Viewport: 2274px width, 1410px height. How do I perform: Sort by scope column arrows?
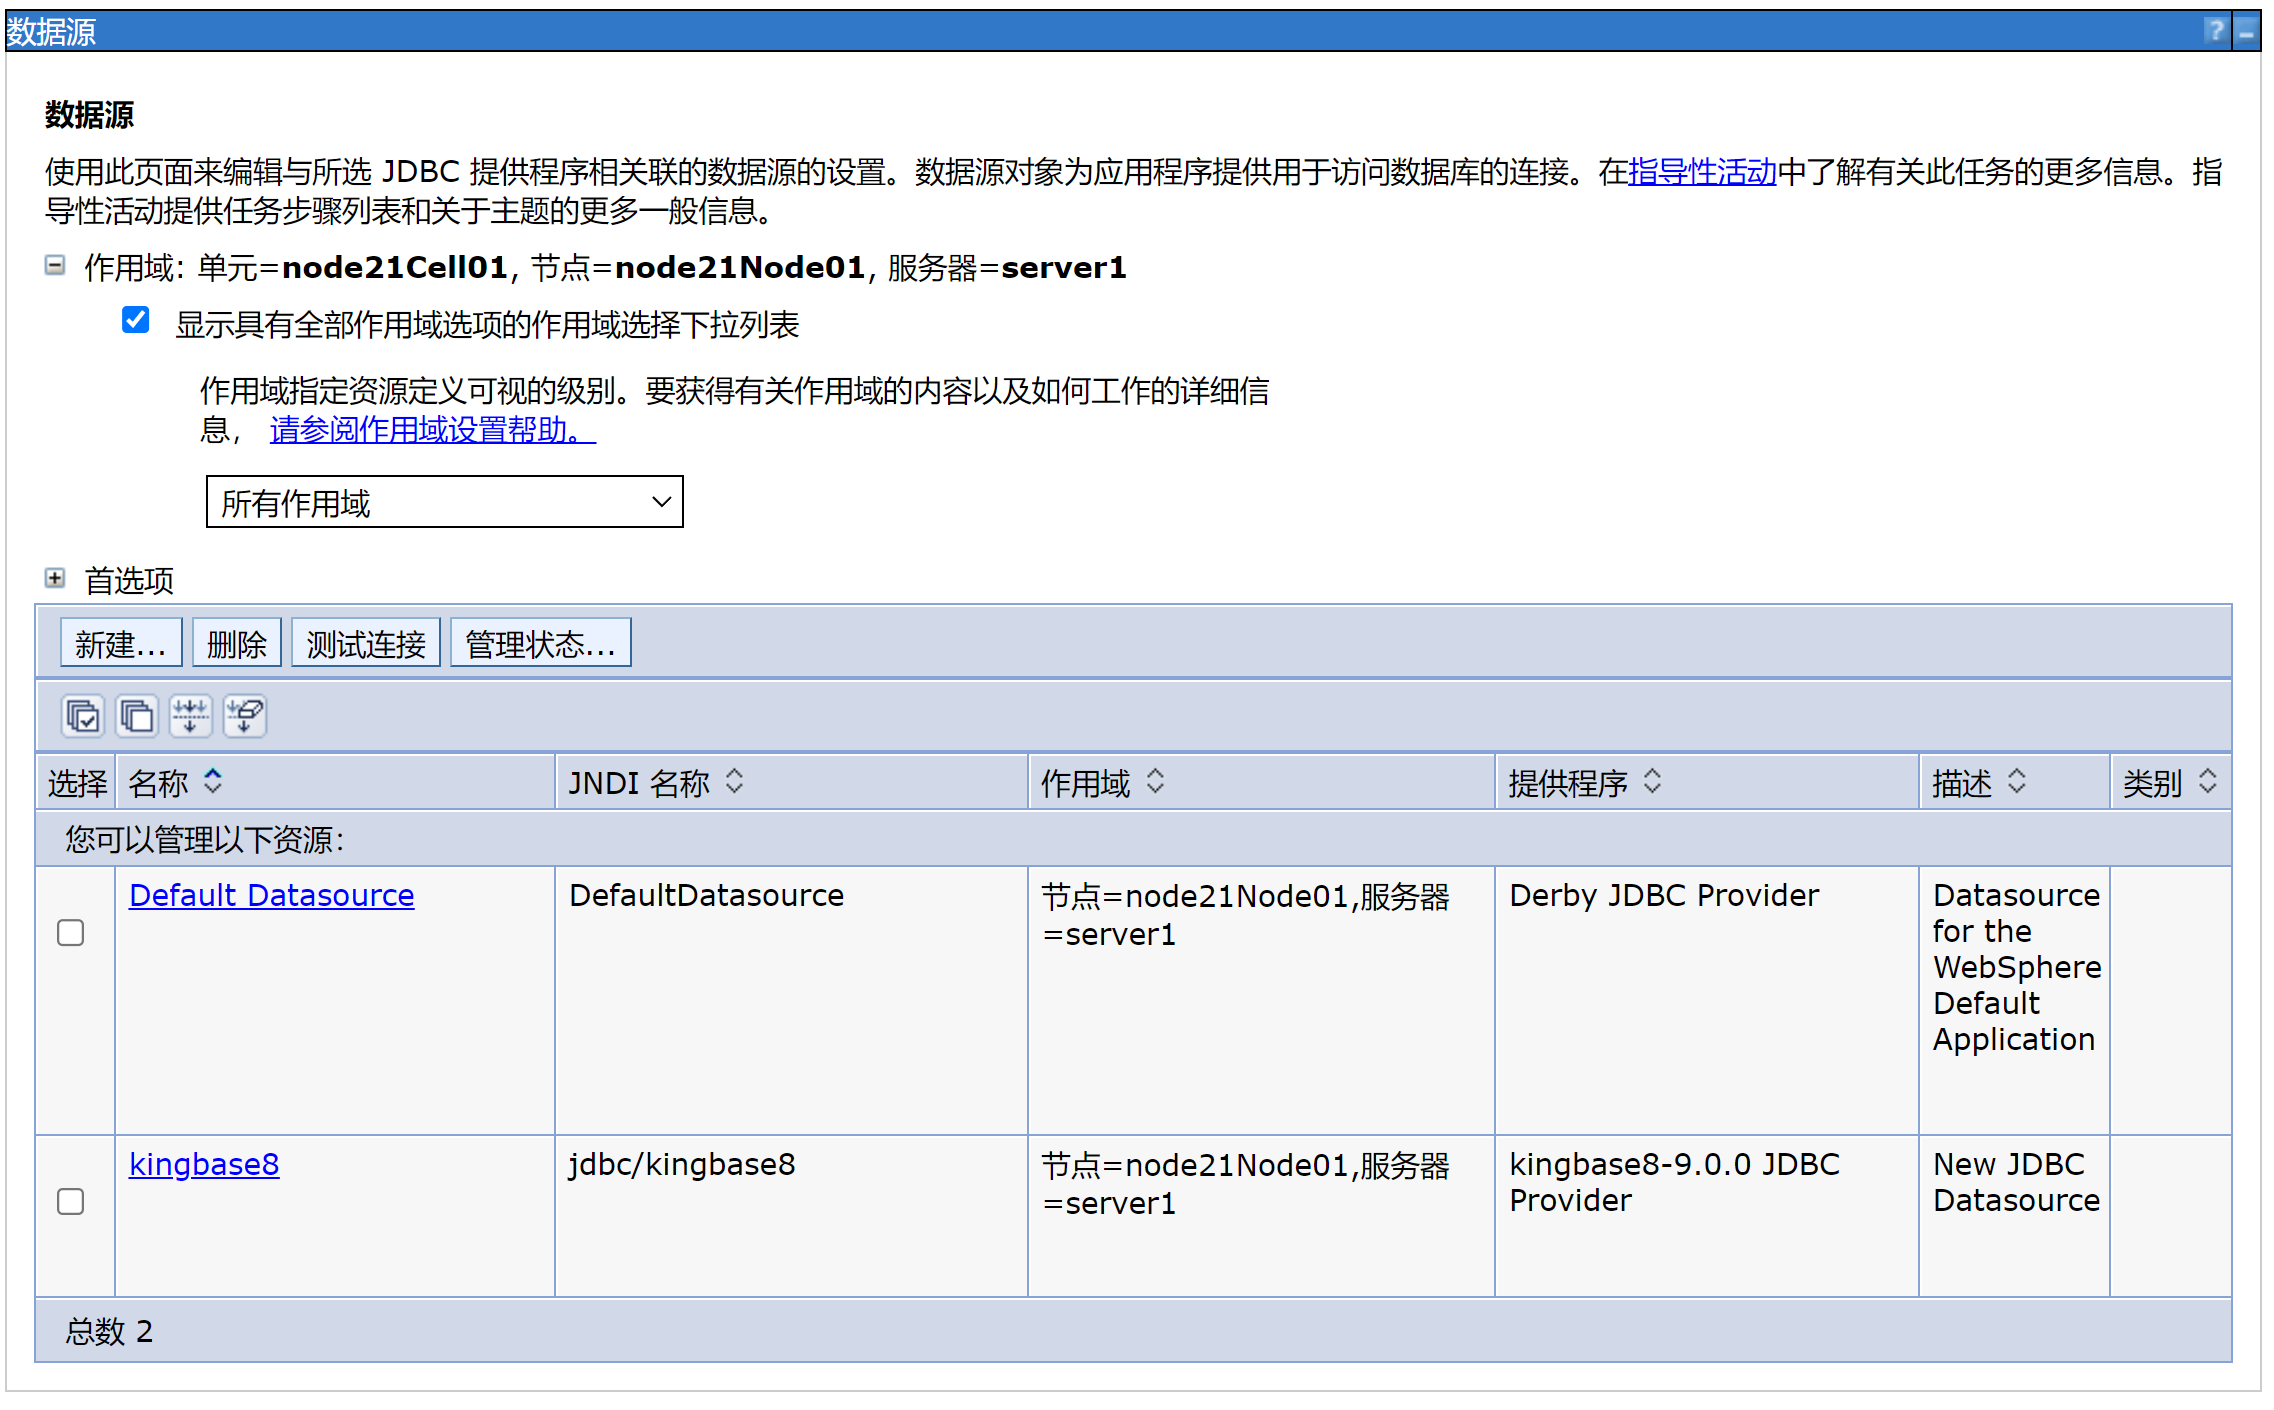point(1156,782)
